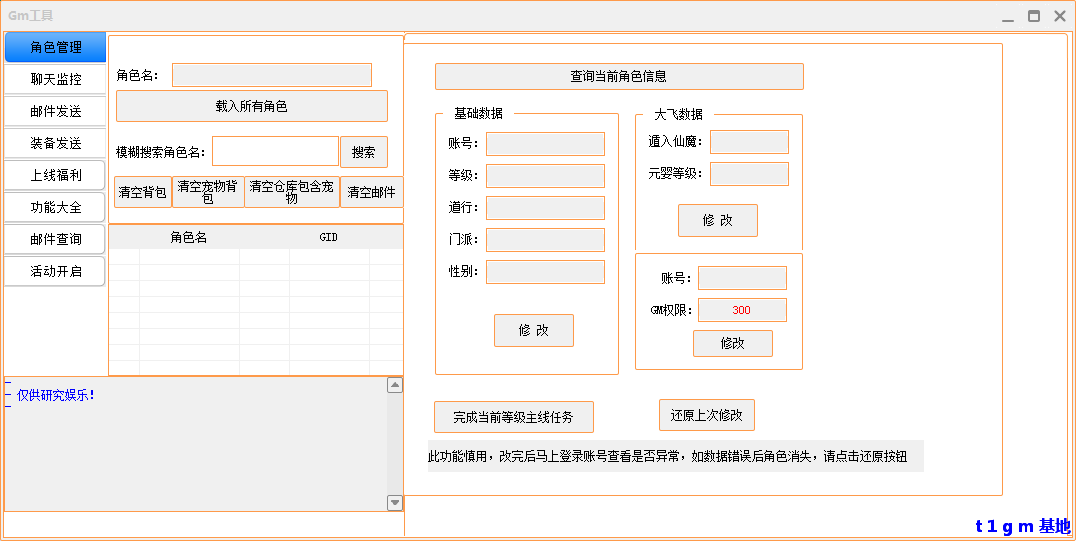Focus the 模糊搜索角色名 input field
The width and height of the screenshot is (1076, 541).
click(x=275, y=151)
